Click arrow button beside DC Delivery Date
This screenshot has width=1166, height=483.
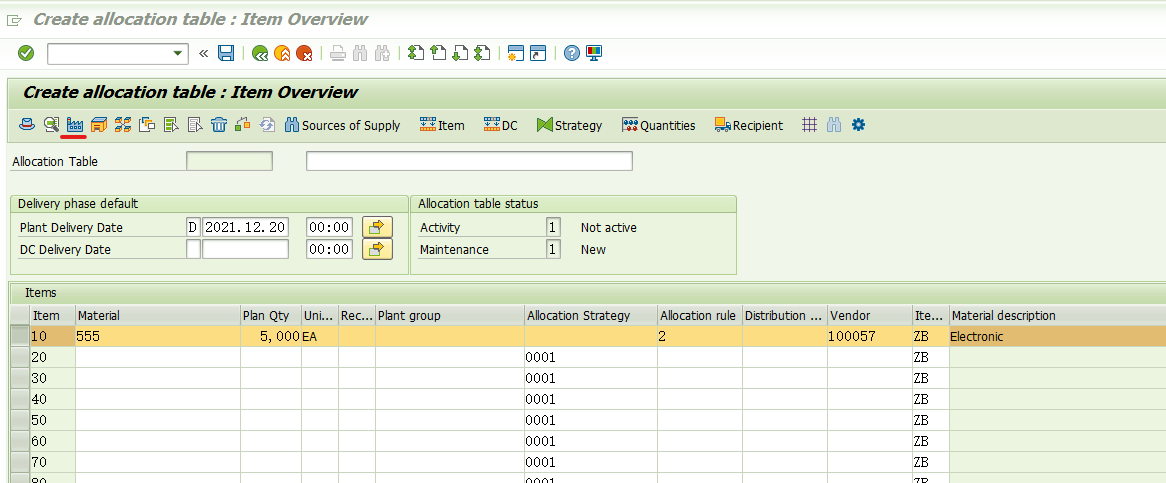[377, 249]
